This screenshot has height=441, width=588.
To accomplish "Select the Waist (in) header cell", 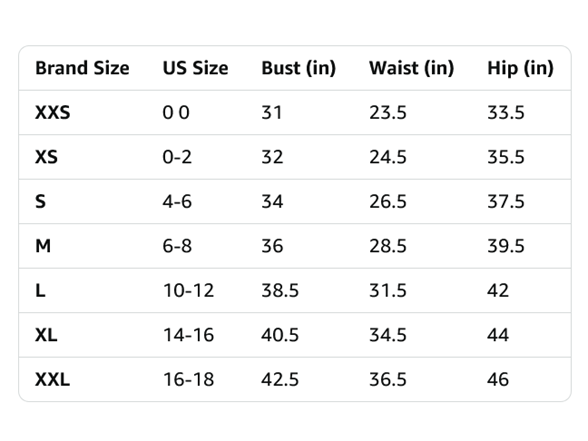I will click(x=411, y=68).
